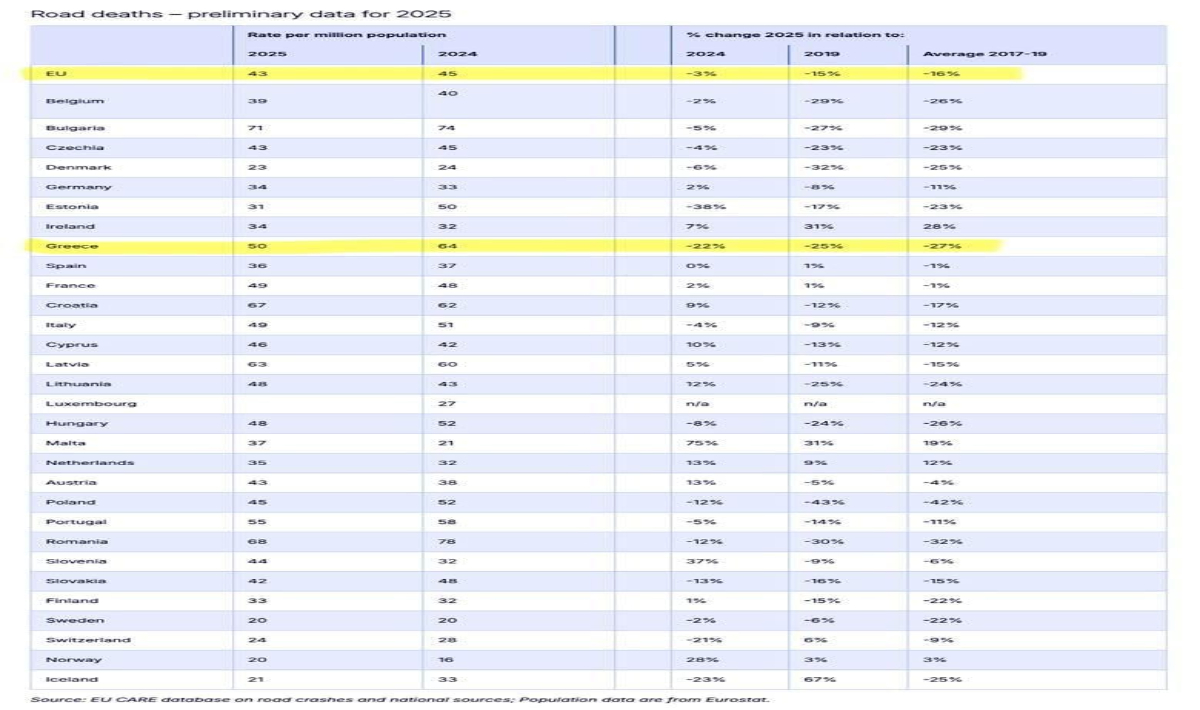Click Luxembourg's 2024 rate of 27
This screenshot has height=710, width=1200.
coord(445,403)
